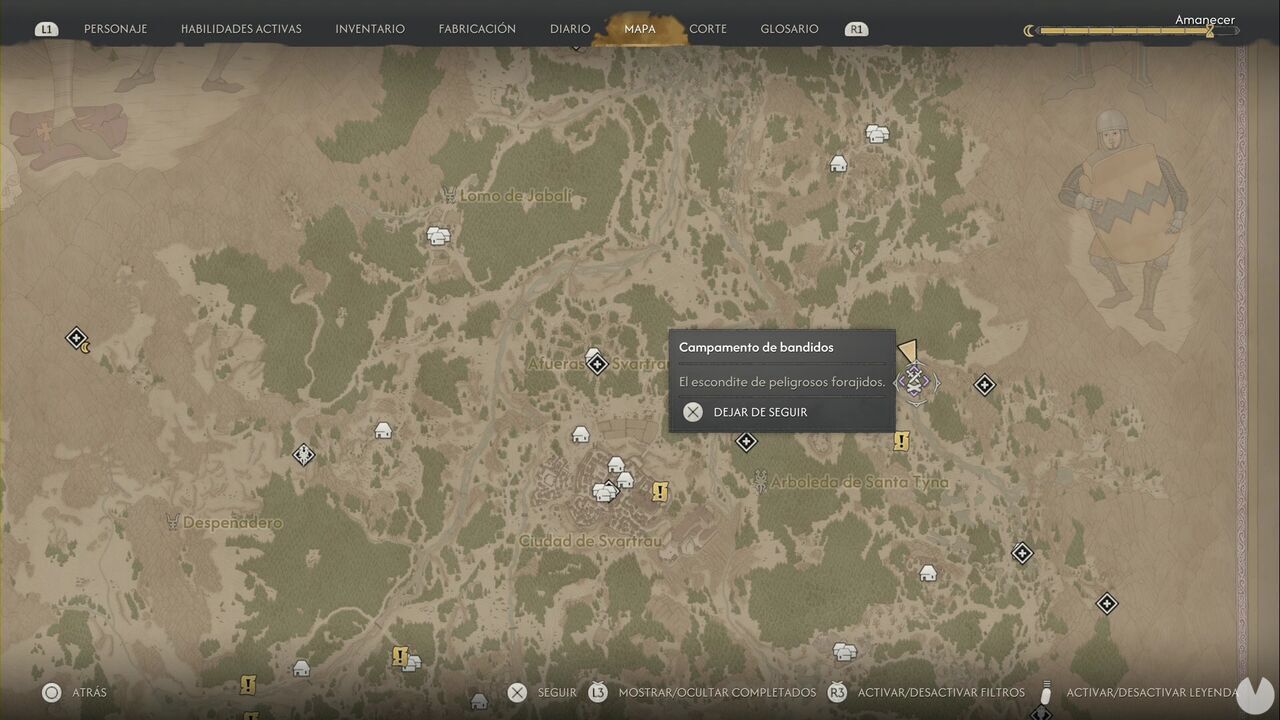Select the Arboleda de Santa Tyna skull icon
This screenshot has width=1280, height=720.
coord(760,481)
